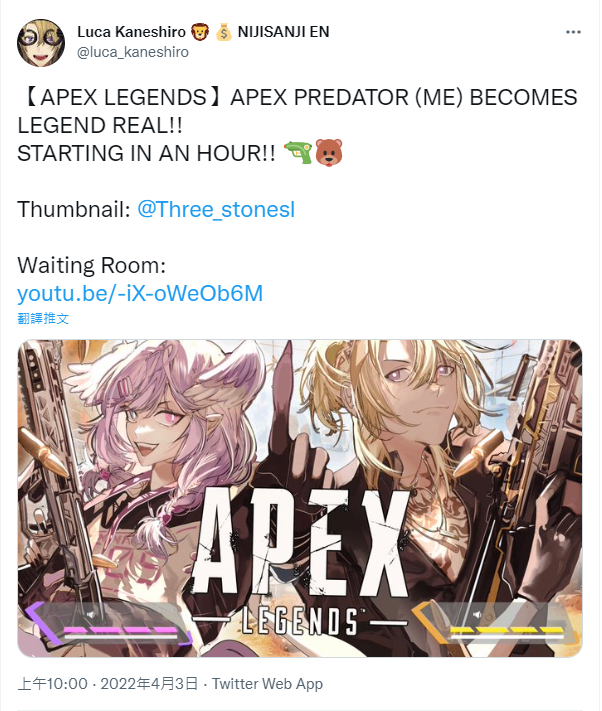Click the water gun emoji in tweet

(x=298, y=152)
